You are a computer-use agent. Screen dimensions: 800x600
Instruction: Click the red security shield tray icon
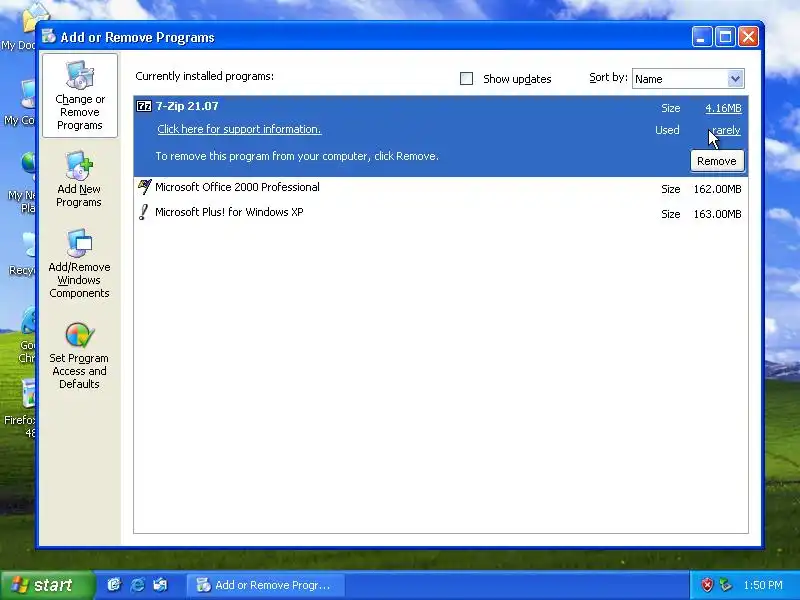coord(707,585)
